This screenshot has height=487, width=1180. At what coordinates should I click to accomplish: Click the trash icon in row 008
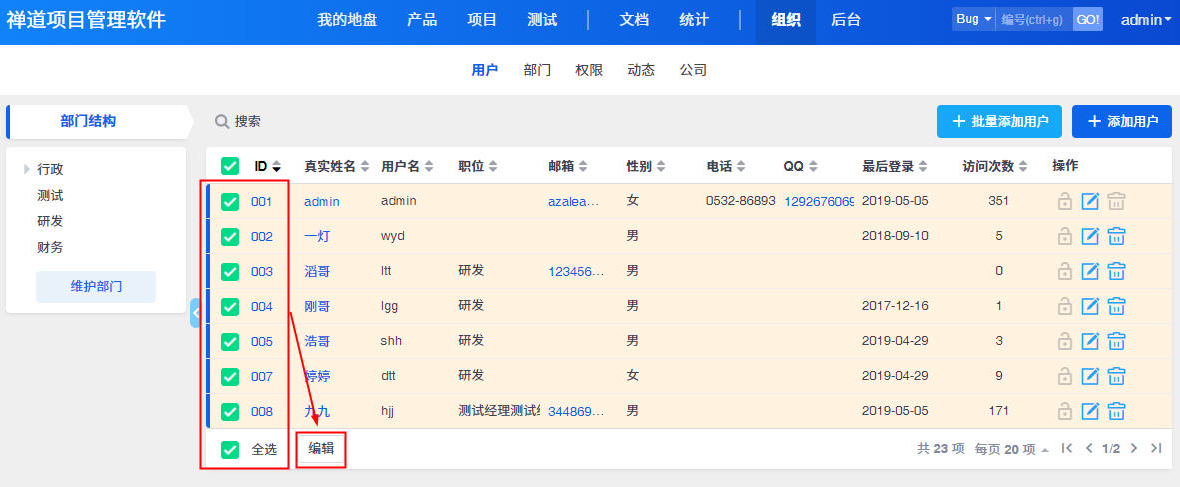1117,411
